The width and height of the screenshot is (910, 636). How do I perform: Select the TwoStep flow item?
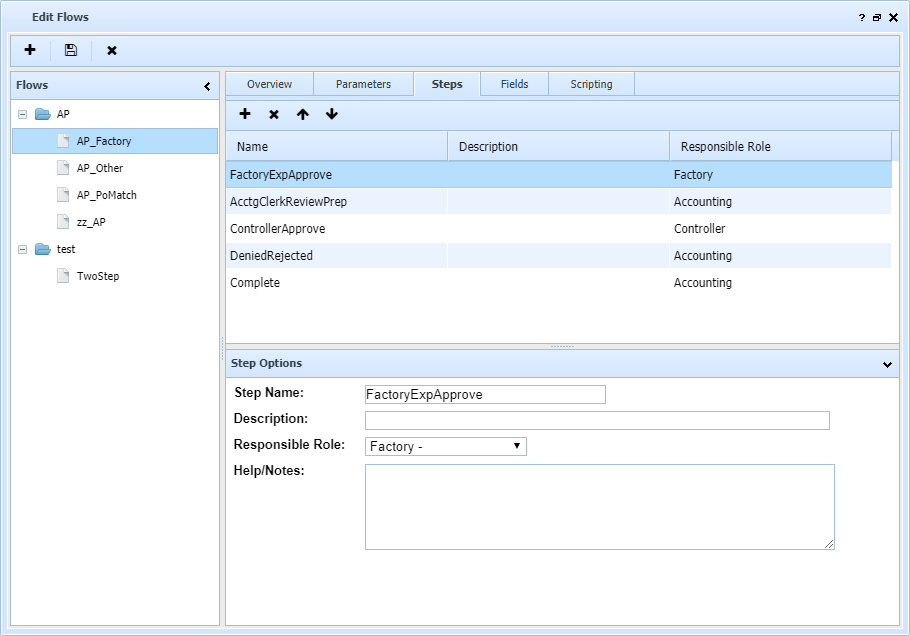[98, 276]
